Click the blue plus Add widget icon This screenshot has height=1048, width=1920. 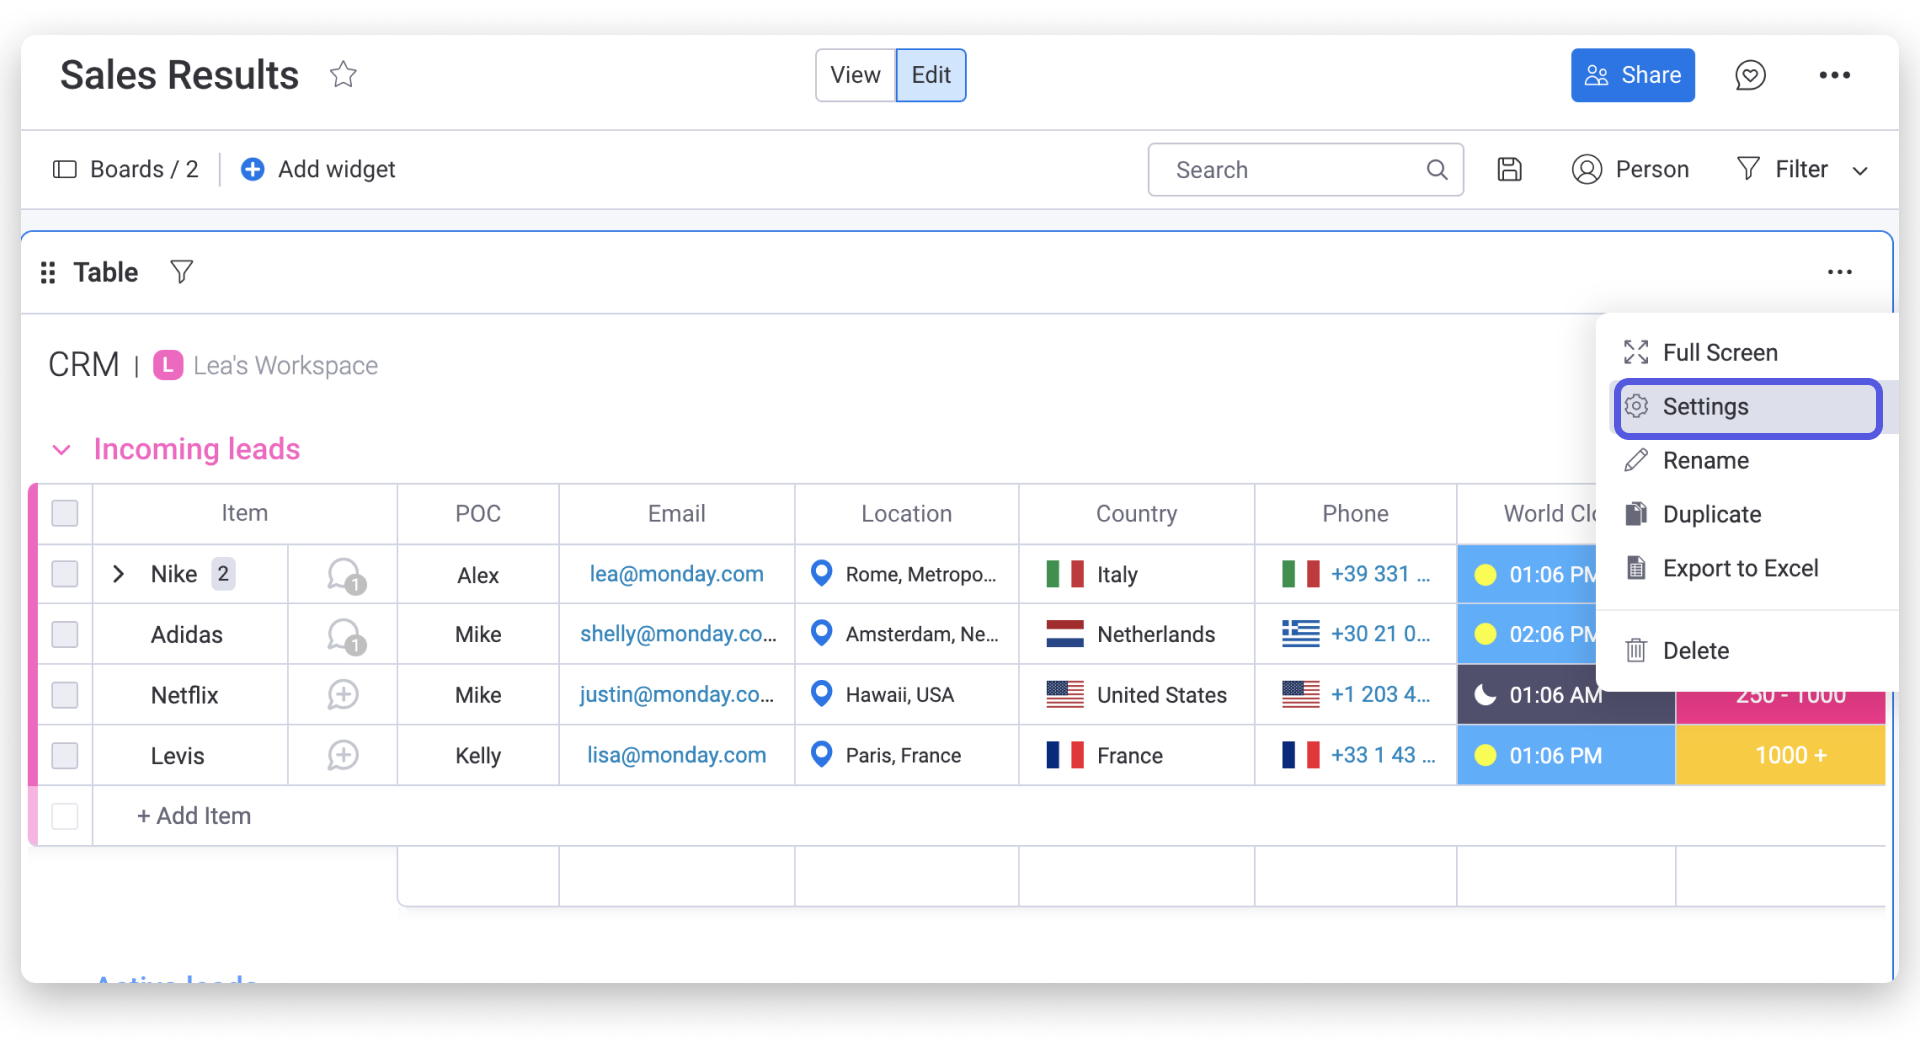[x=253, y=170]
